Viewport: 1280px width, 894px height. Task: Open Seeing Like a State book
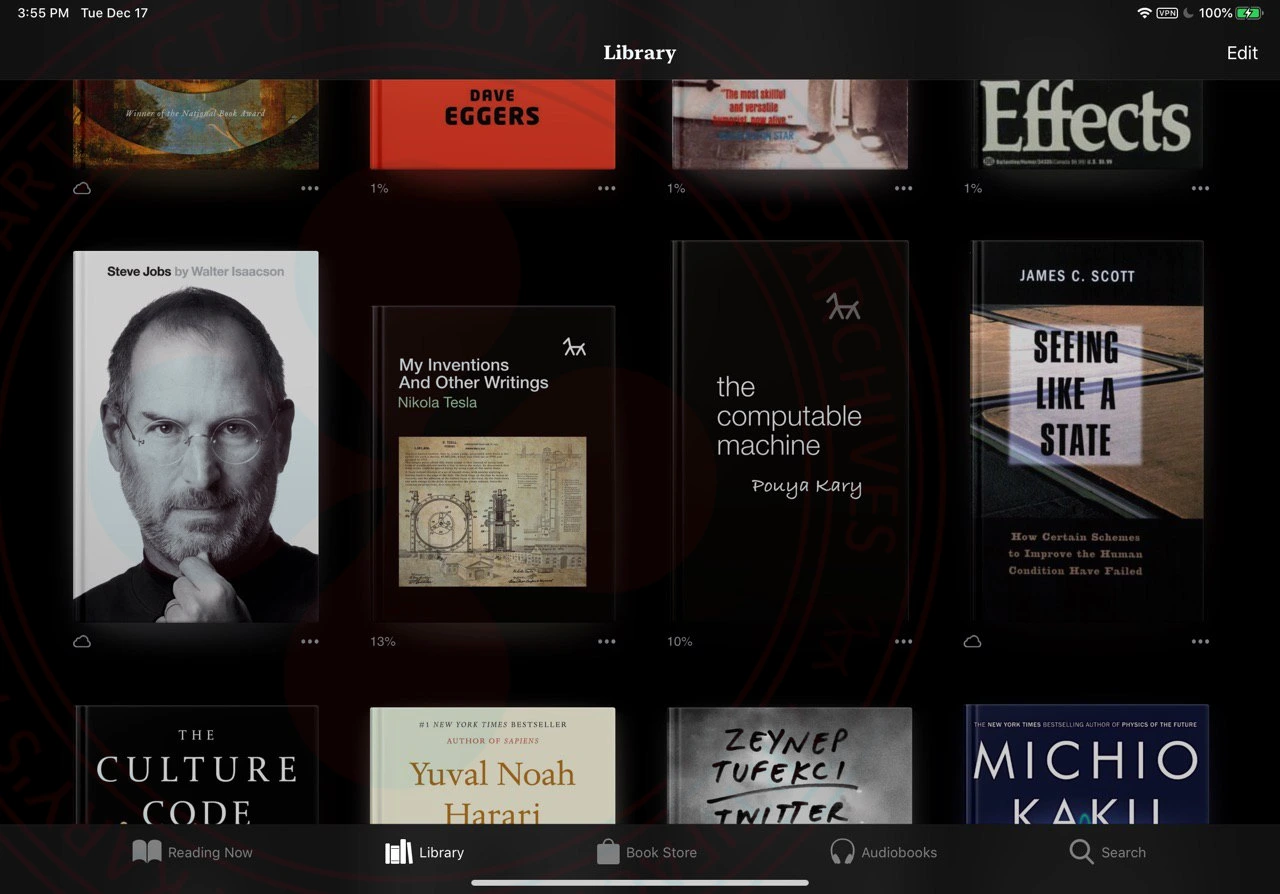coord(1087,432)
